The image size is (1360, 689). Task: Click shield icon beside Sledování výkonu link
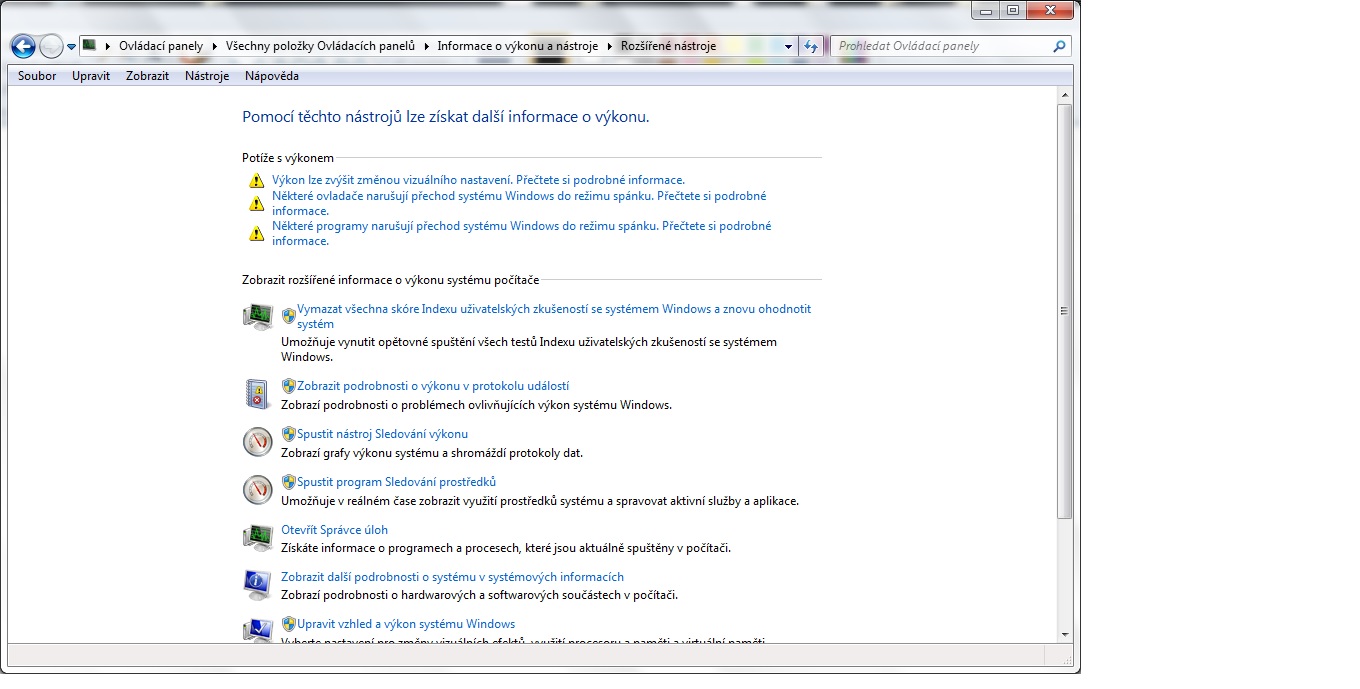point(289,434)
